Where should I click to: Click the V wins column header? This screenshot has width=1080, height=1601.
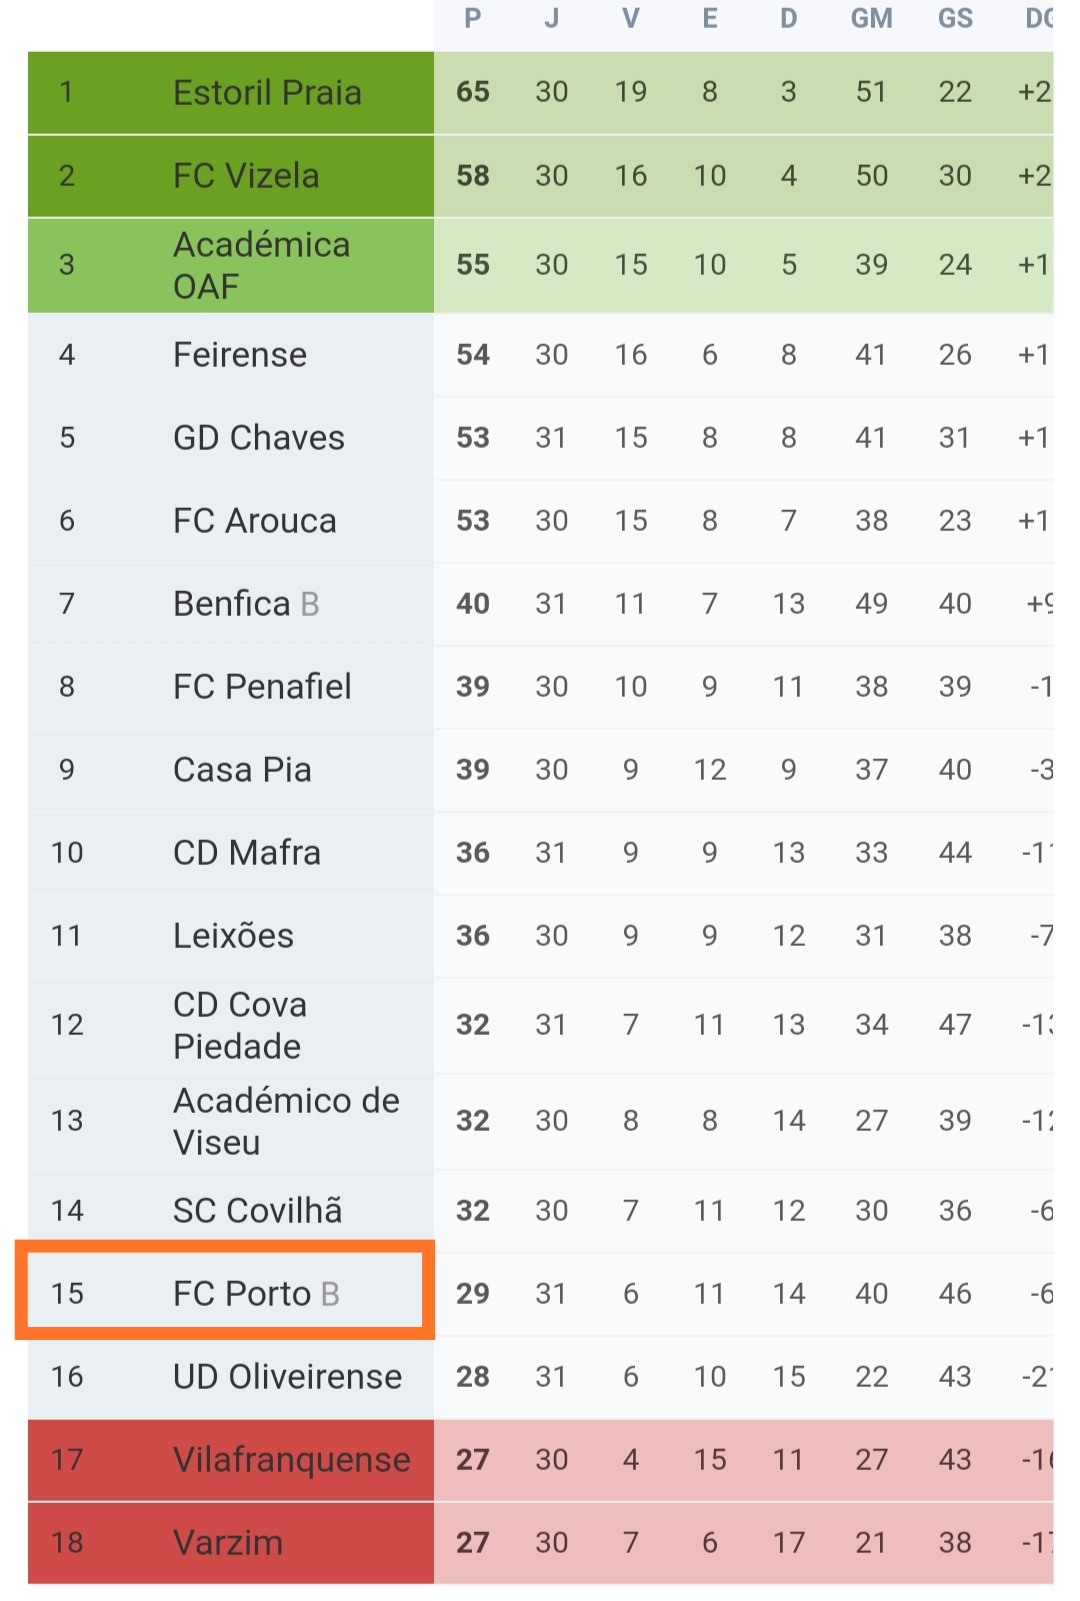point(631,18)
